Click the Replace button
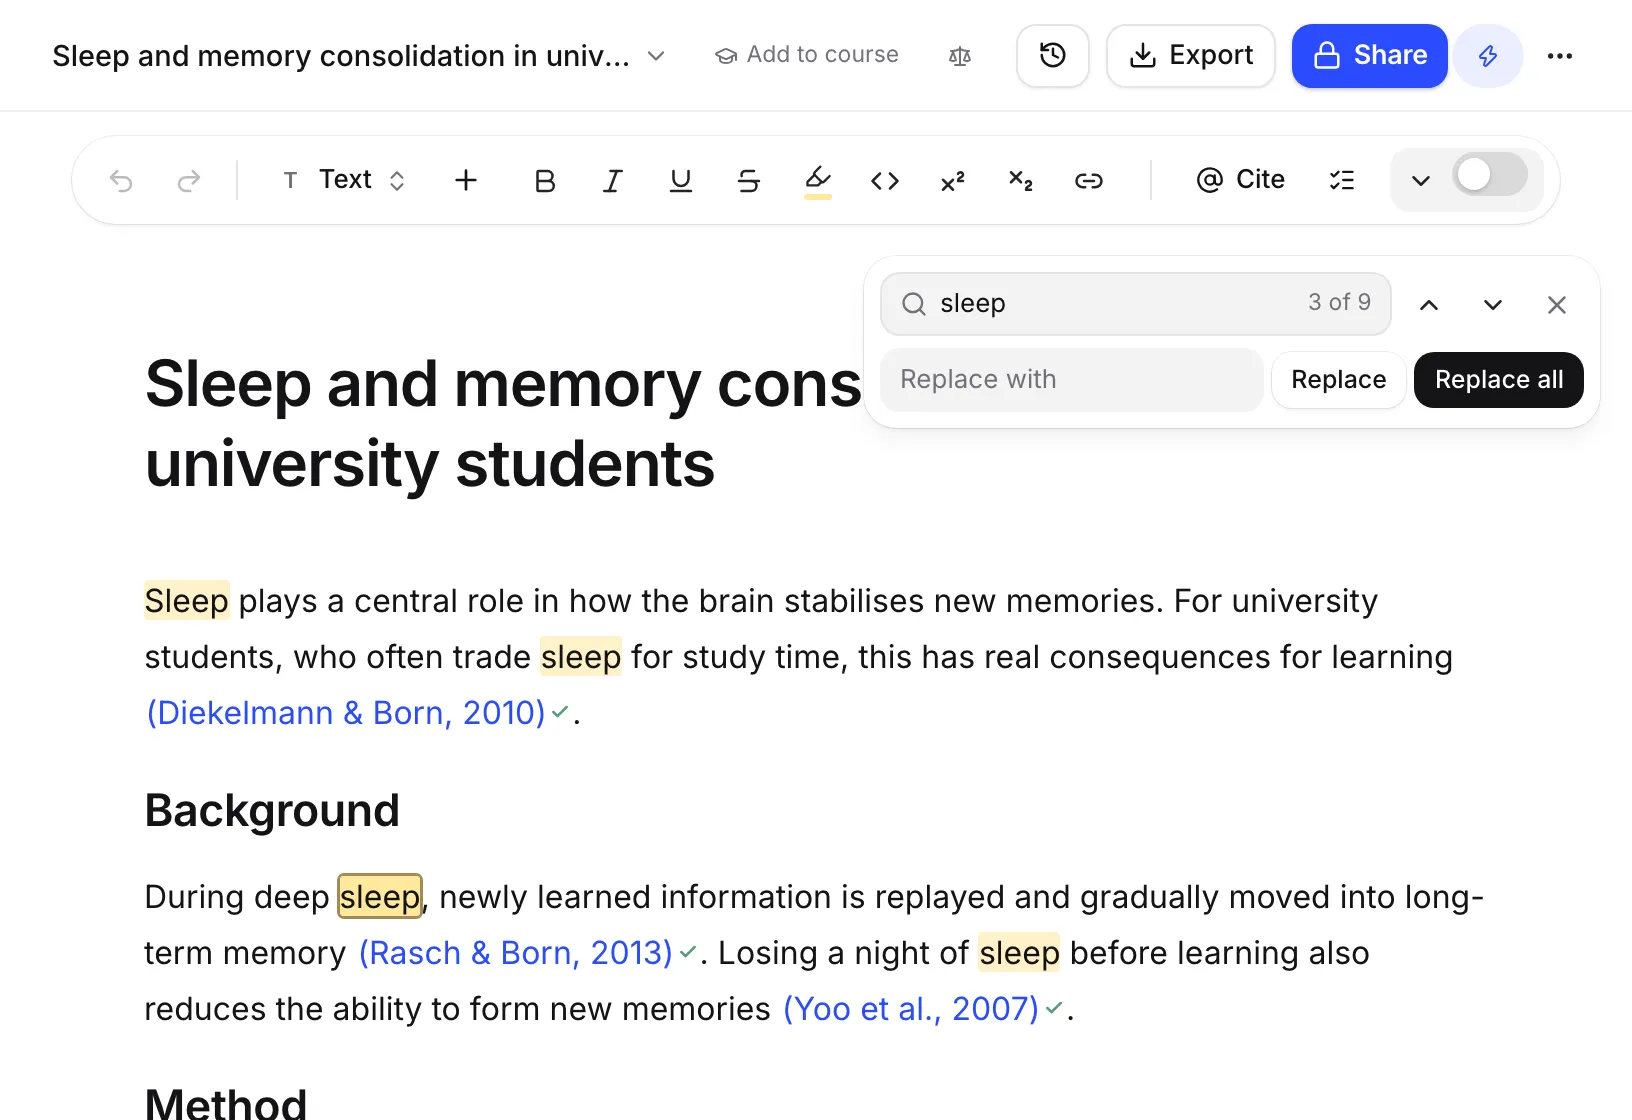Viewport: 1632px width, 1120px height. coord(1339,380)
